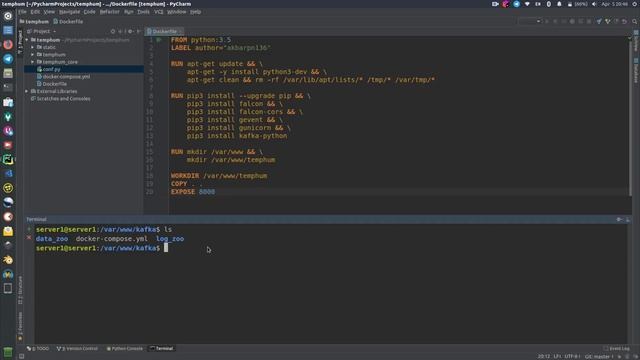Click the Wi-Fi icon in system tray
This screenshot has height=360, width=640.
coord(527,4)
